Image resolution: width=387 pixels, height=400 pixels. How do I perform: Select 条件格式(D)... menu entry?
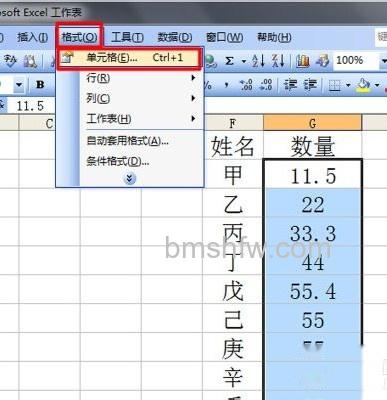130,162
